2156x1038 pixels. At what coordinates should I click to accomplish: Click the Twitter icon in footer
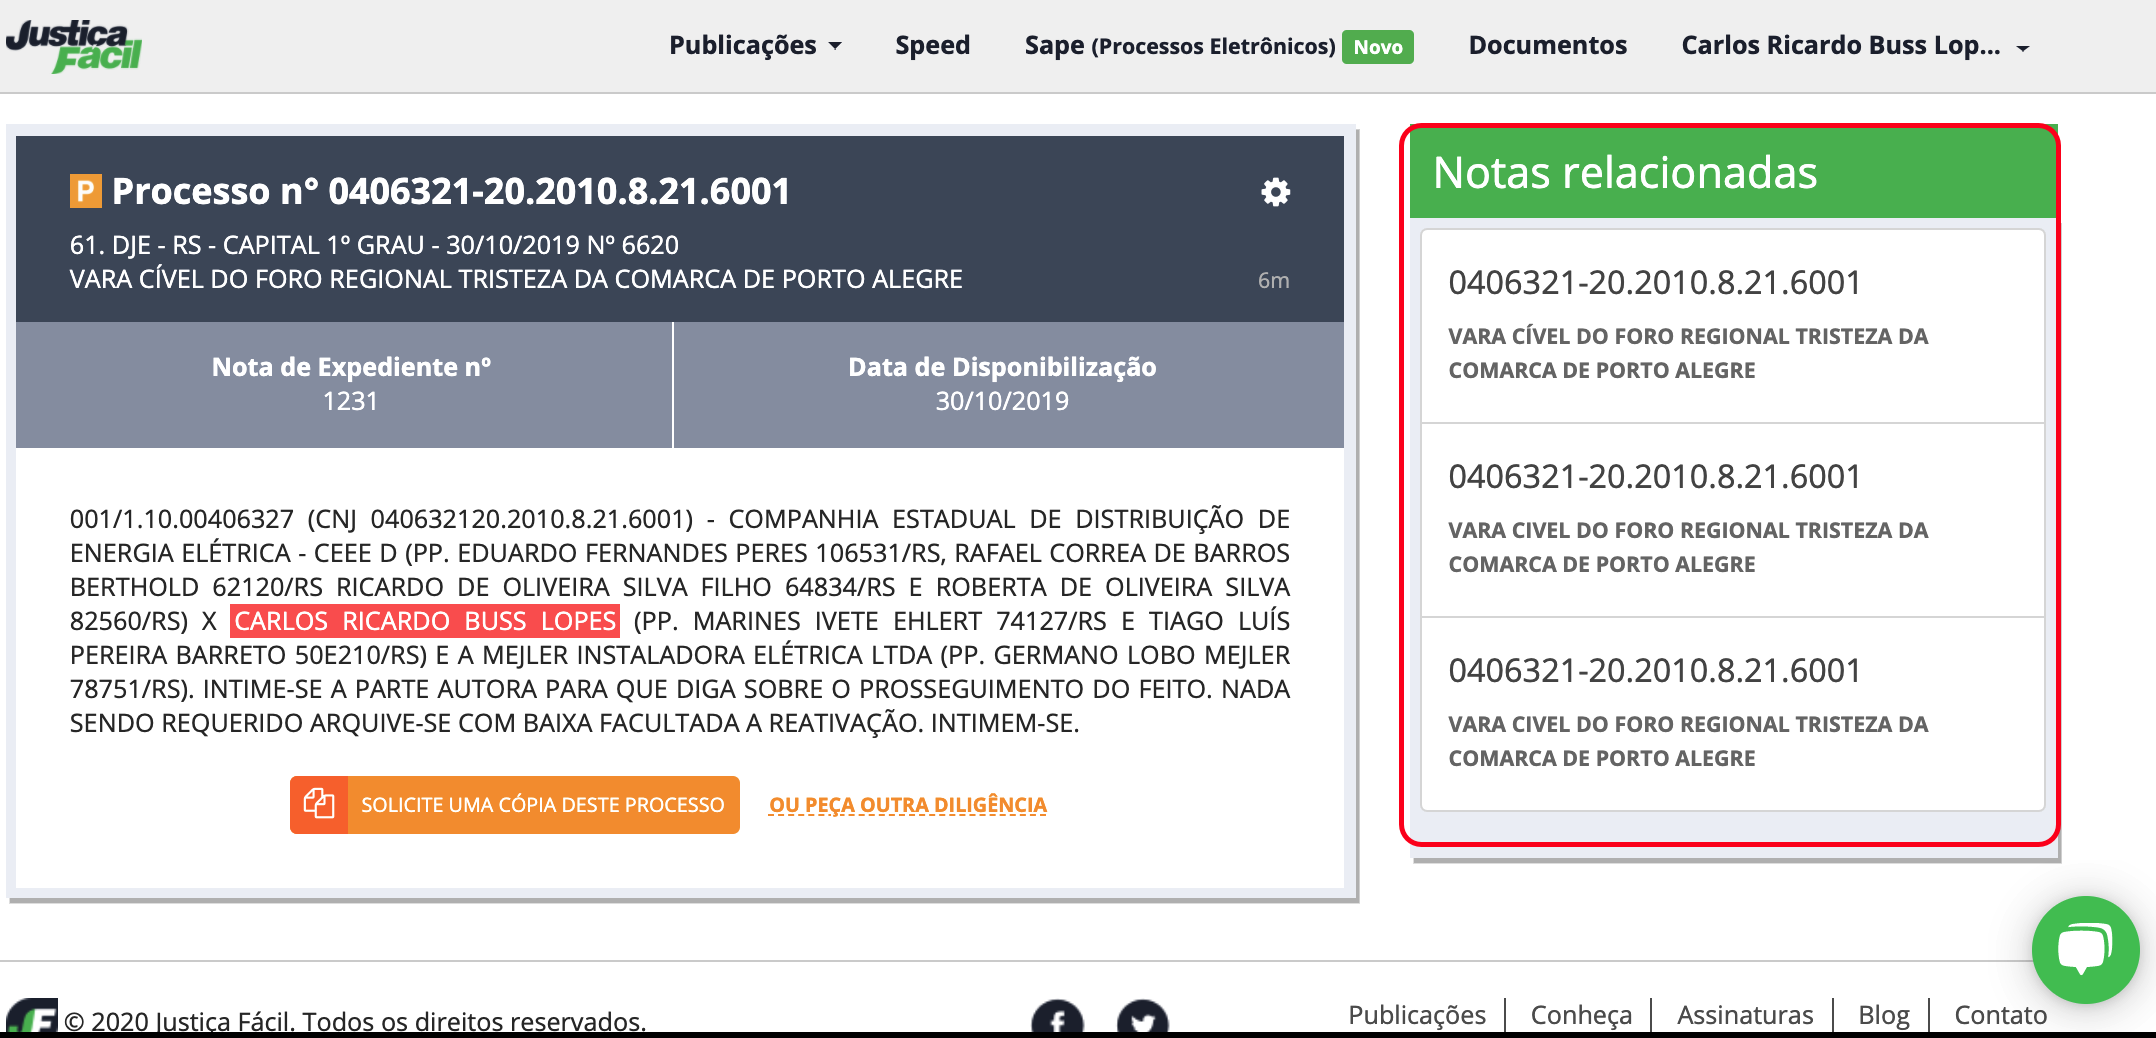click(1142, 1020)
